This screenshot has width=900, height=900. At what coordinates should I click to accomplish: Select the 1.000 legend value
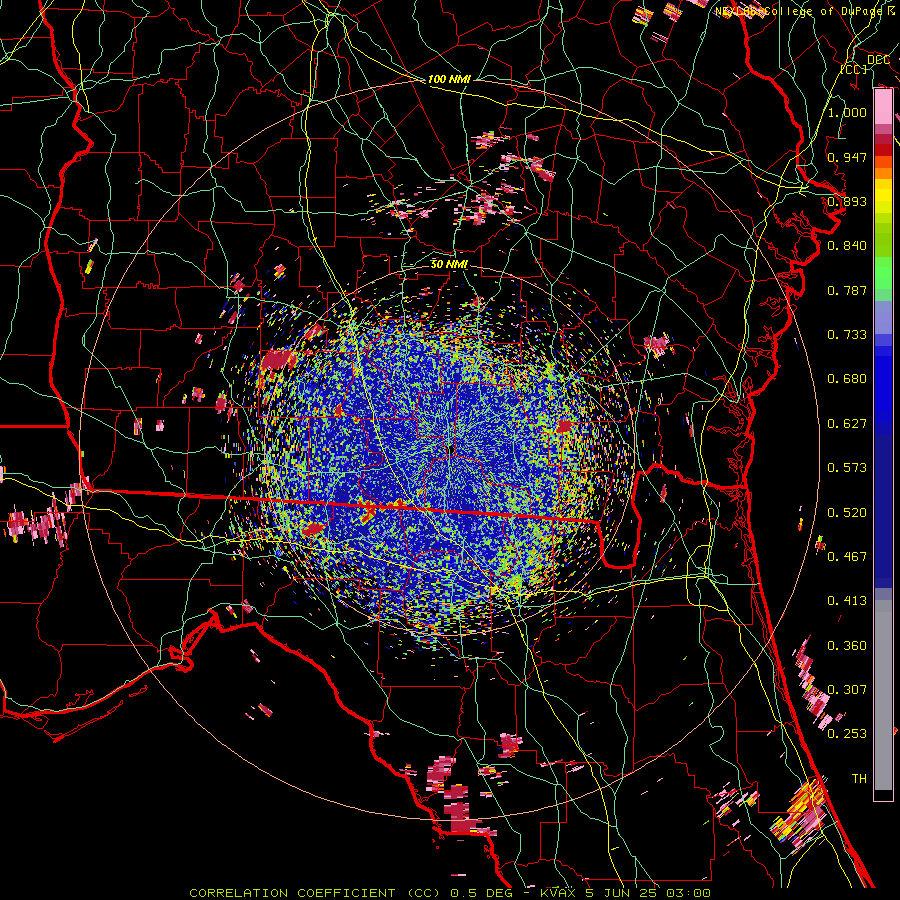click(x=847, y=112)
